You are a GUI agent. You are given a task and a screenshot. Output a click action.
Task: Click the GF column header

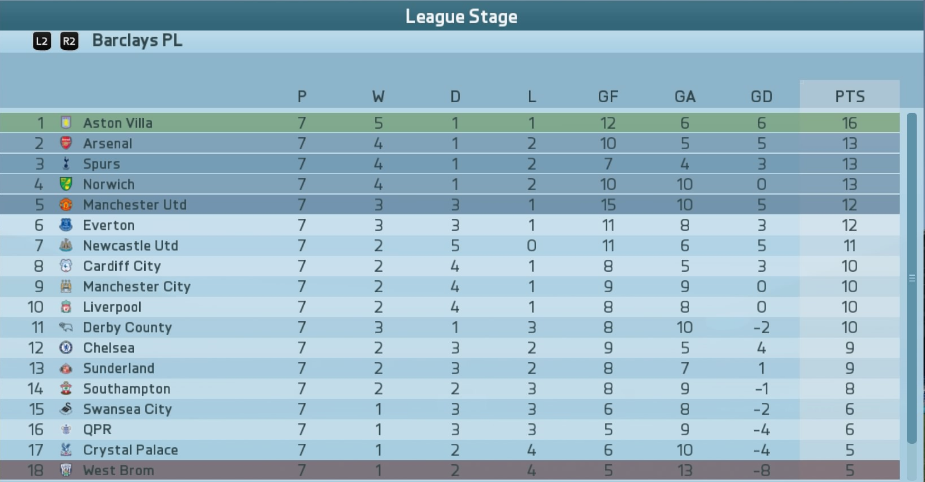tap(608, 96)
